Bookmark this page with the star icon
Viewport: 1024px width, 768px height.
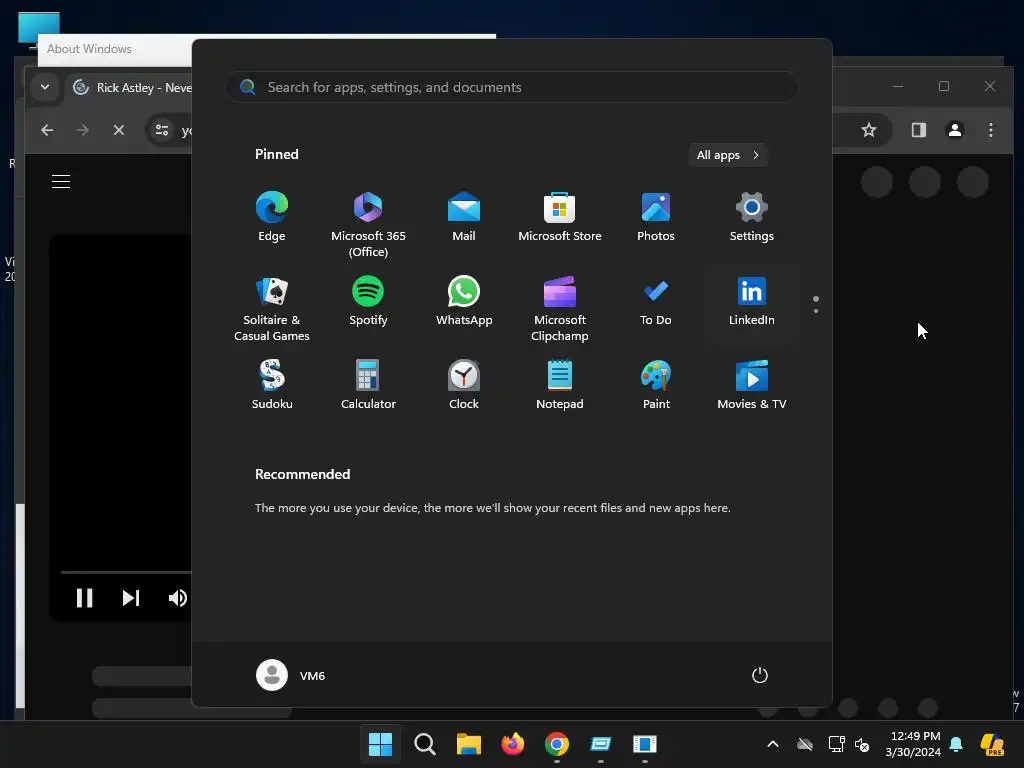869,130
